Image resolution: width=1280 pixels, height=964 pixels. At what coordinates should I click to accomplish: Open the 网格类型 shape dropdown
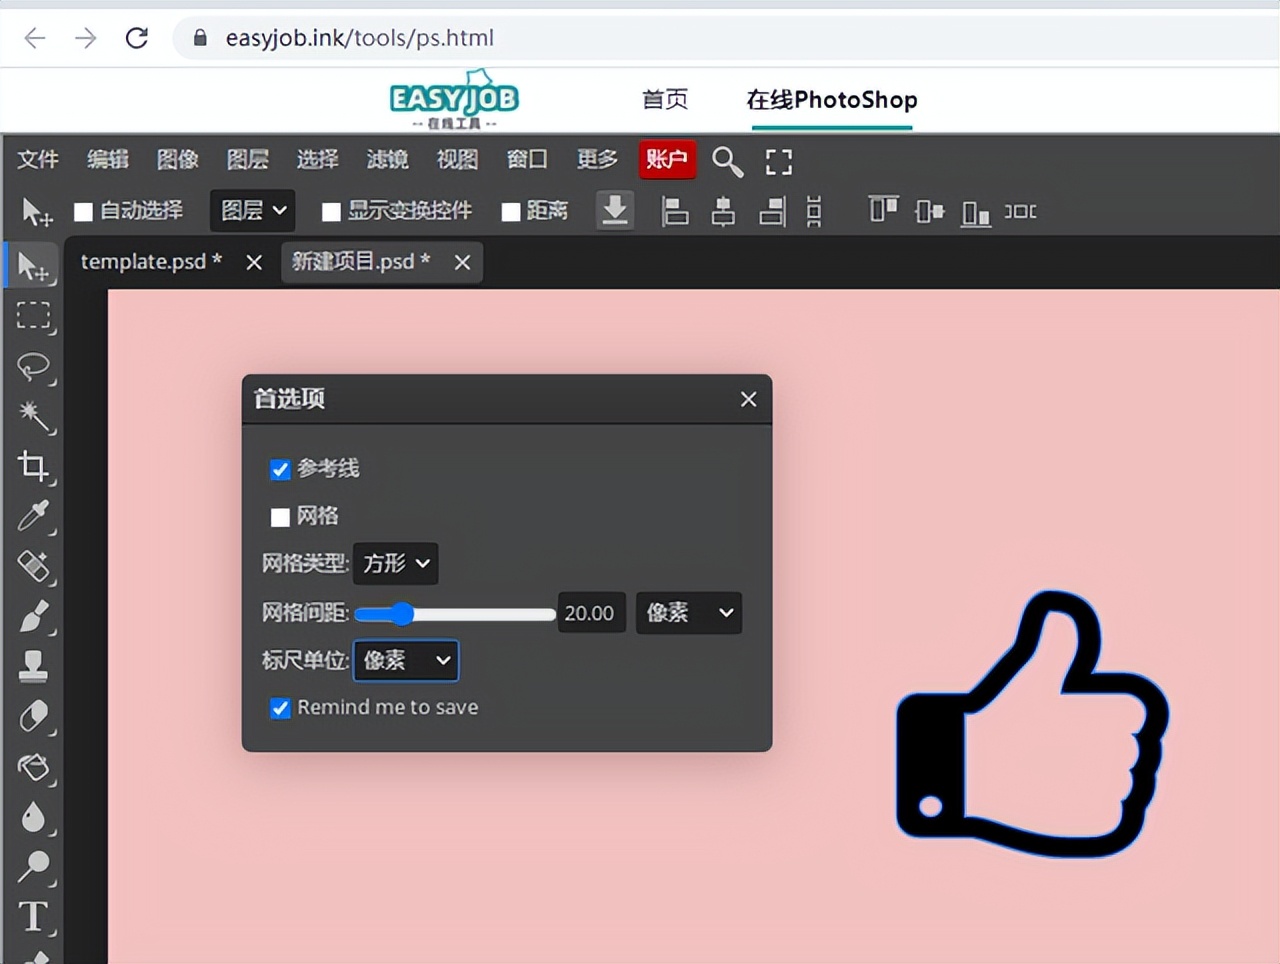coord(395,563)
